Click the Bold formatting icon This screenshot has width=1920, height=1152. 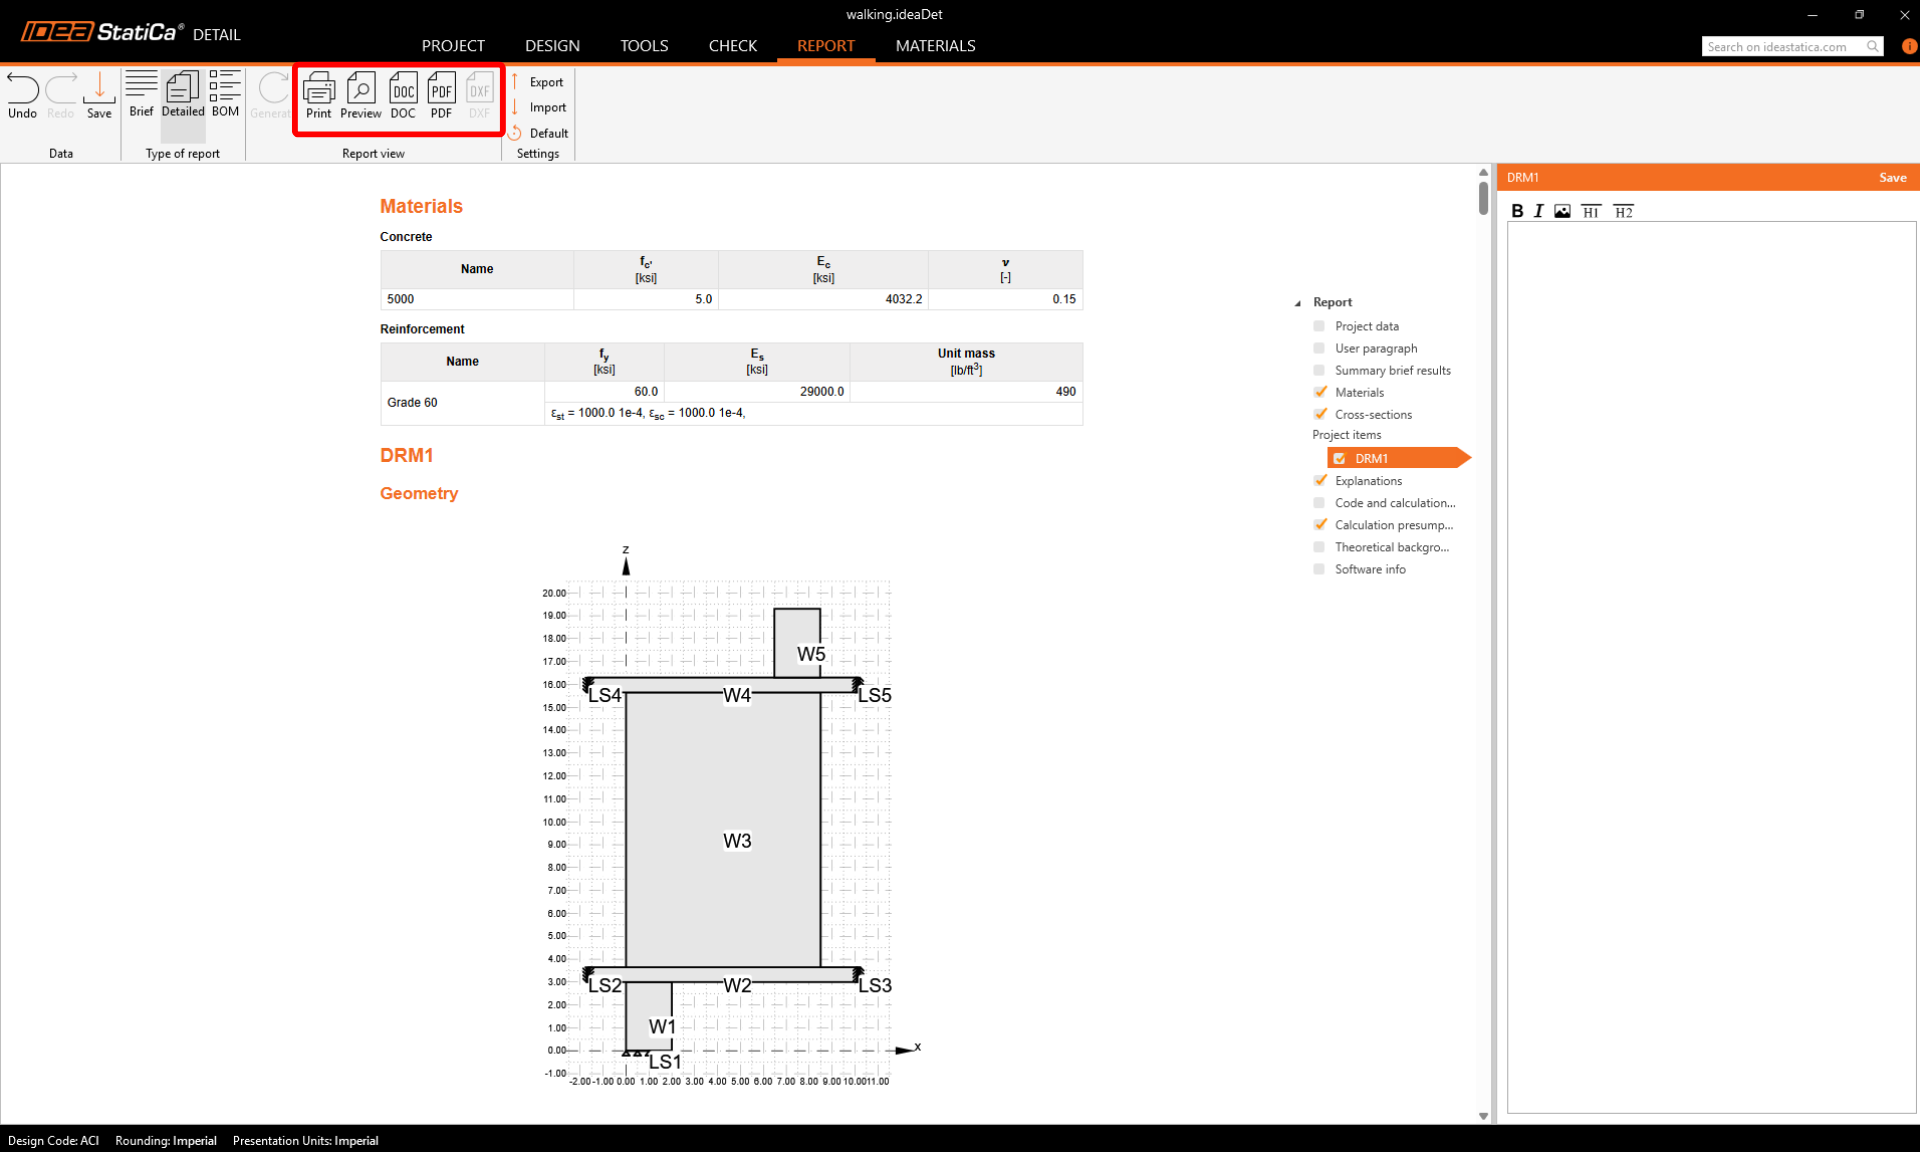tap(1517, 211)
